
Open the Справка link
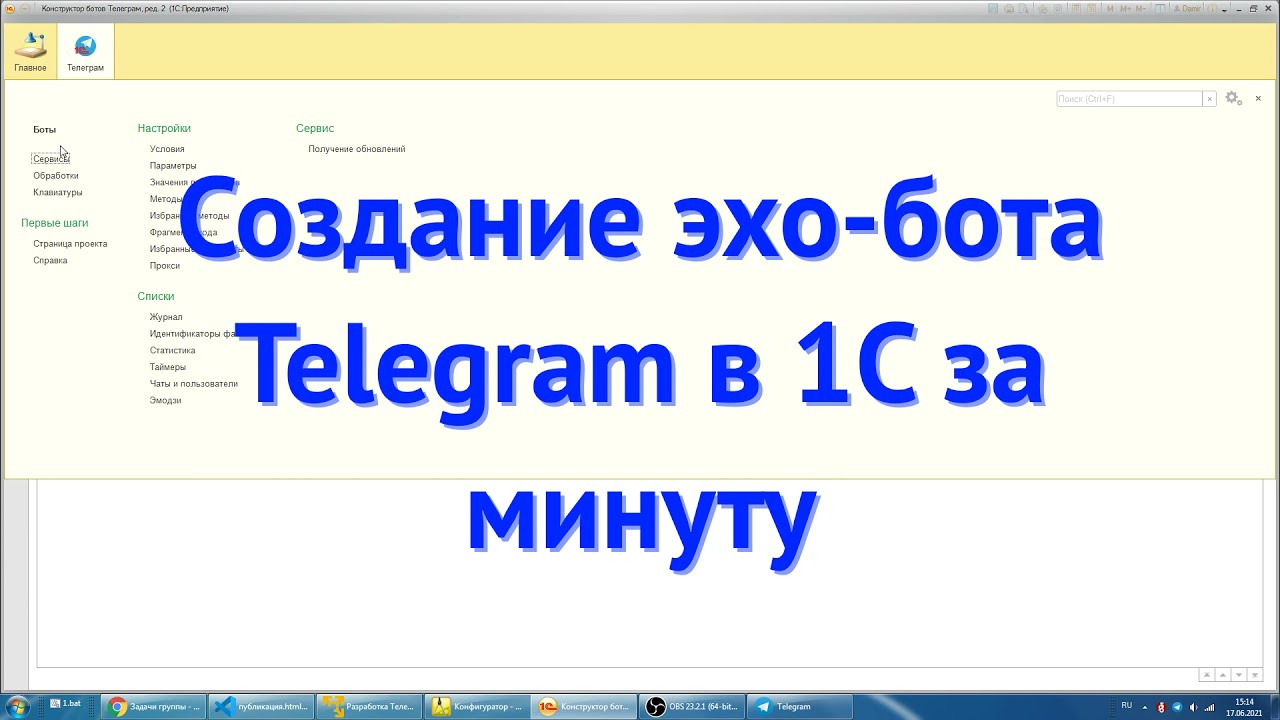[x=50, y=260]
